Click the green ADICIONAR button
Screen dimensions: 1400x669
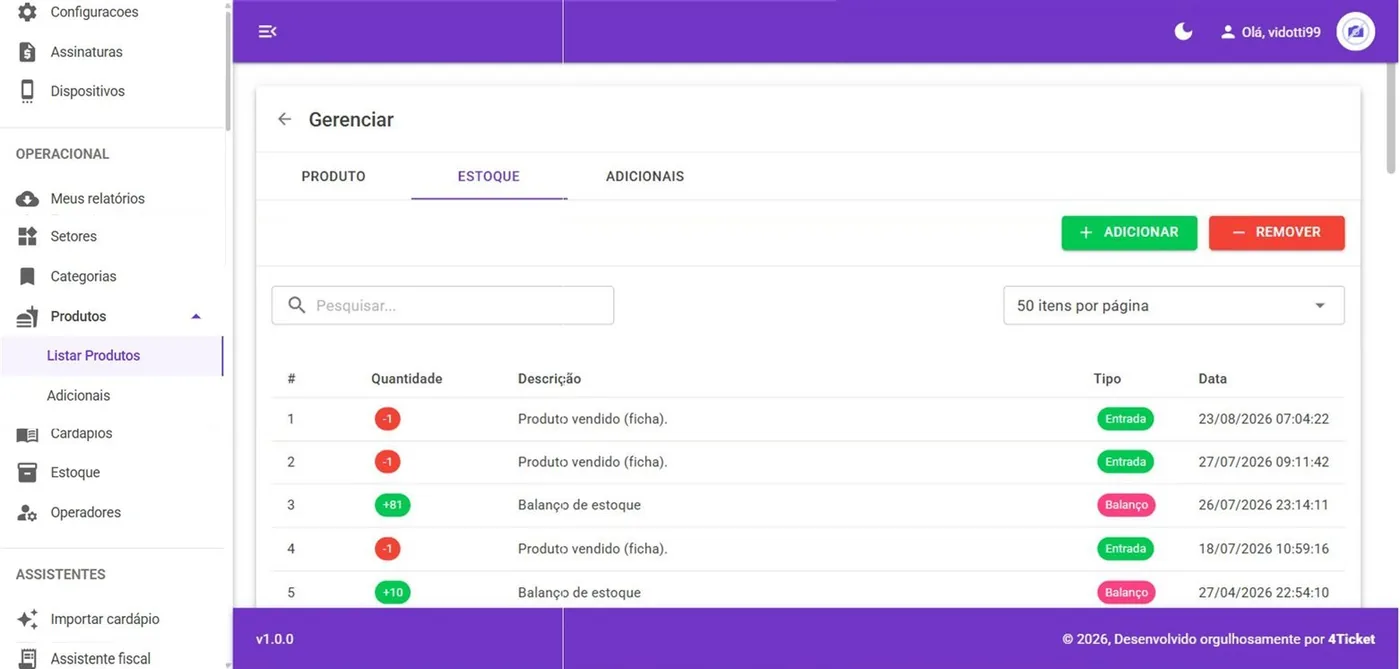click(x=1129, y=232)
